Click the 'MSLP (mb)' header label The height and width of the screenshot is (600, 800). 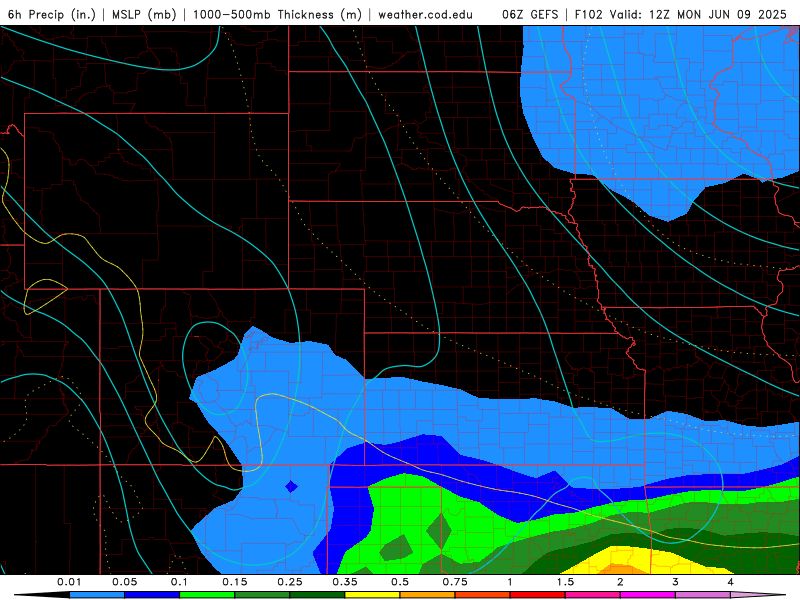(144, 14)
